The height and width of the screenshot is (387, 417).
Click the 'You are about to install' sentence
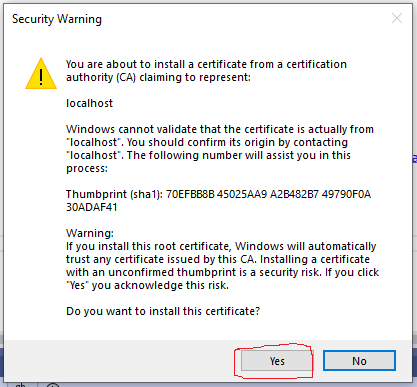coord(206,71)
